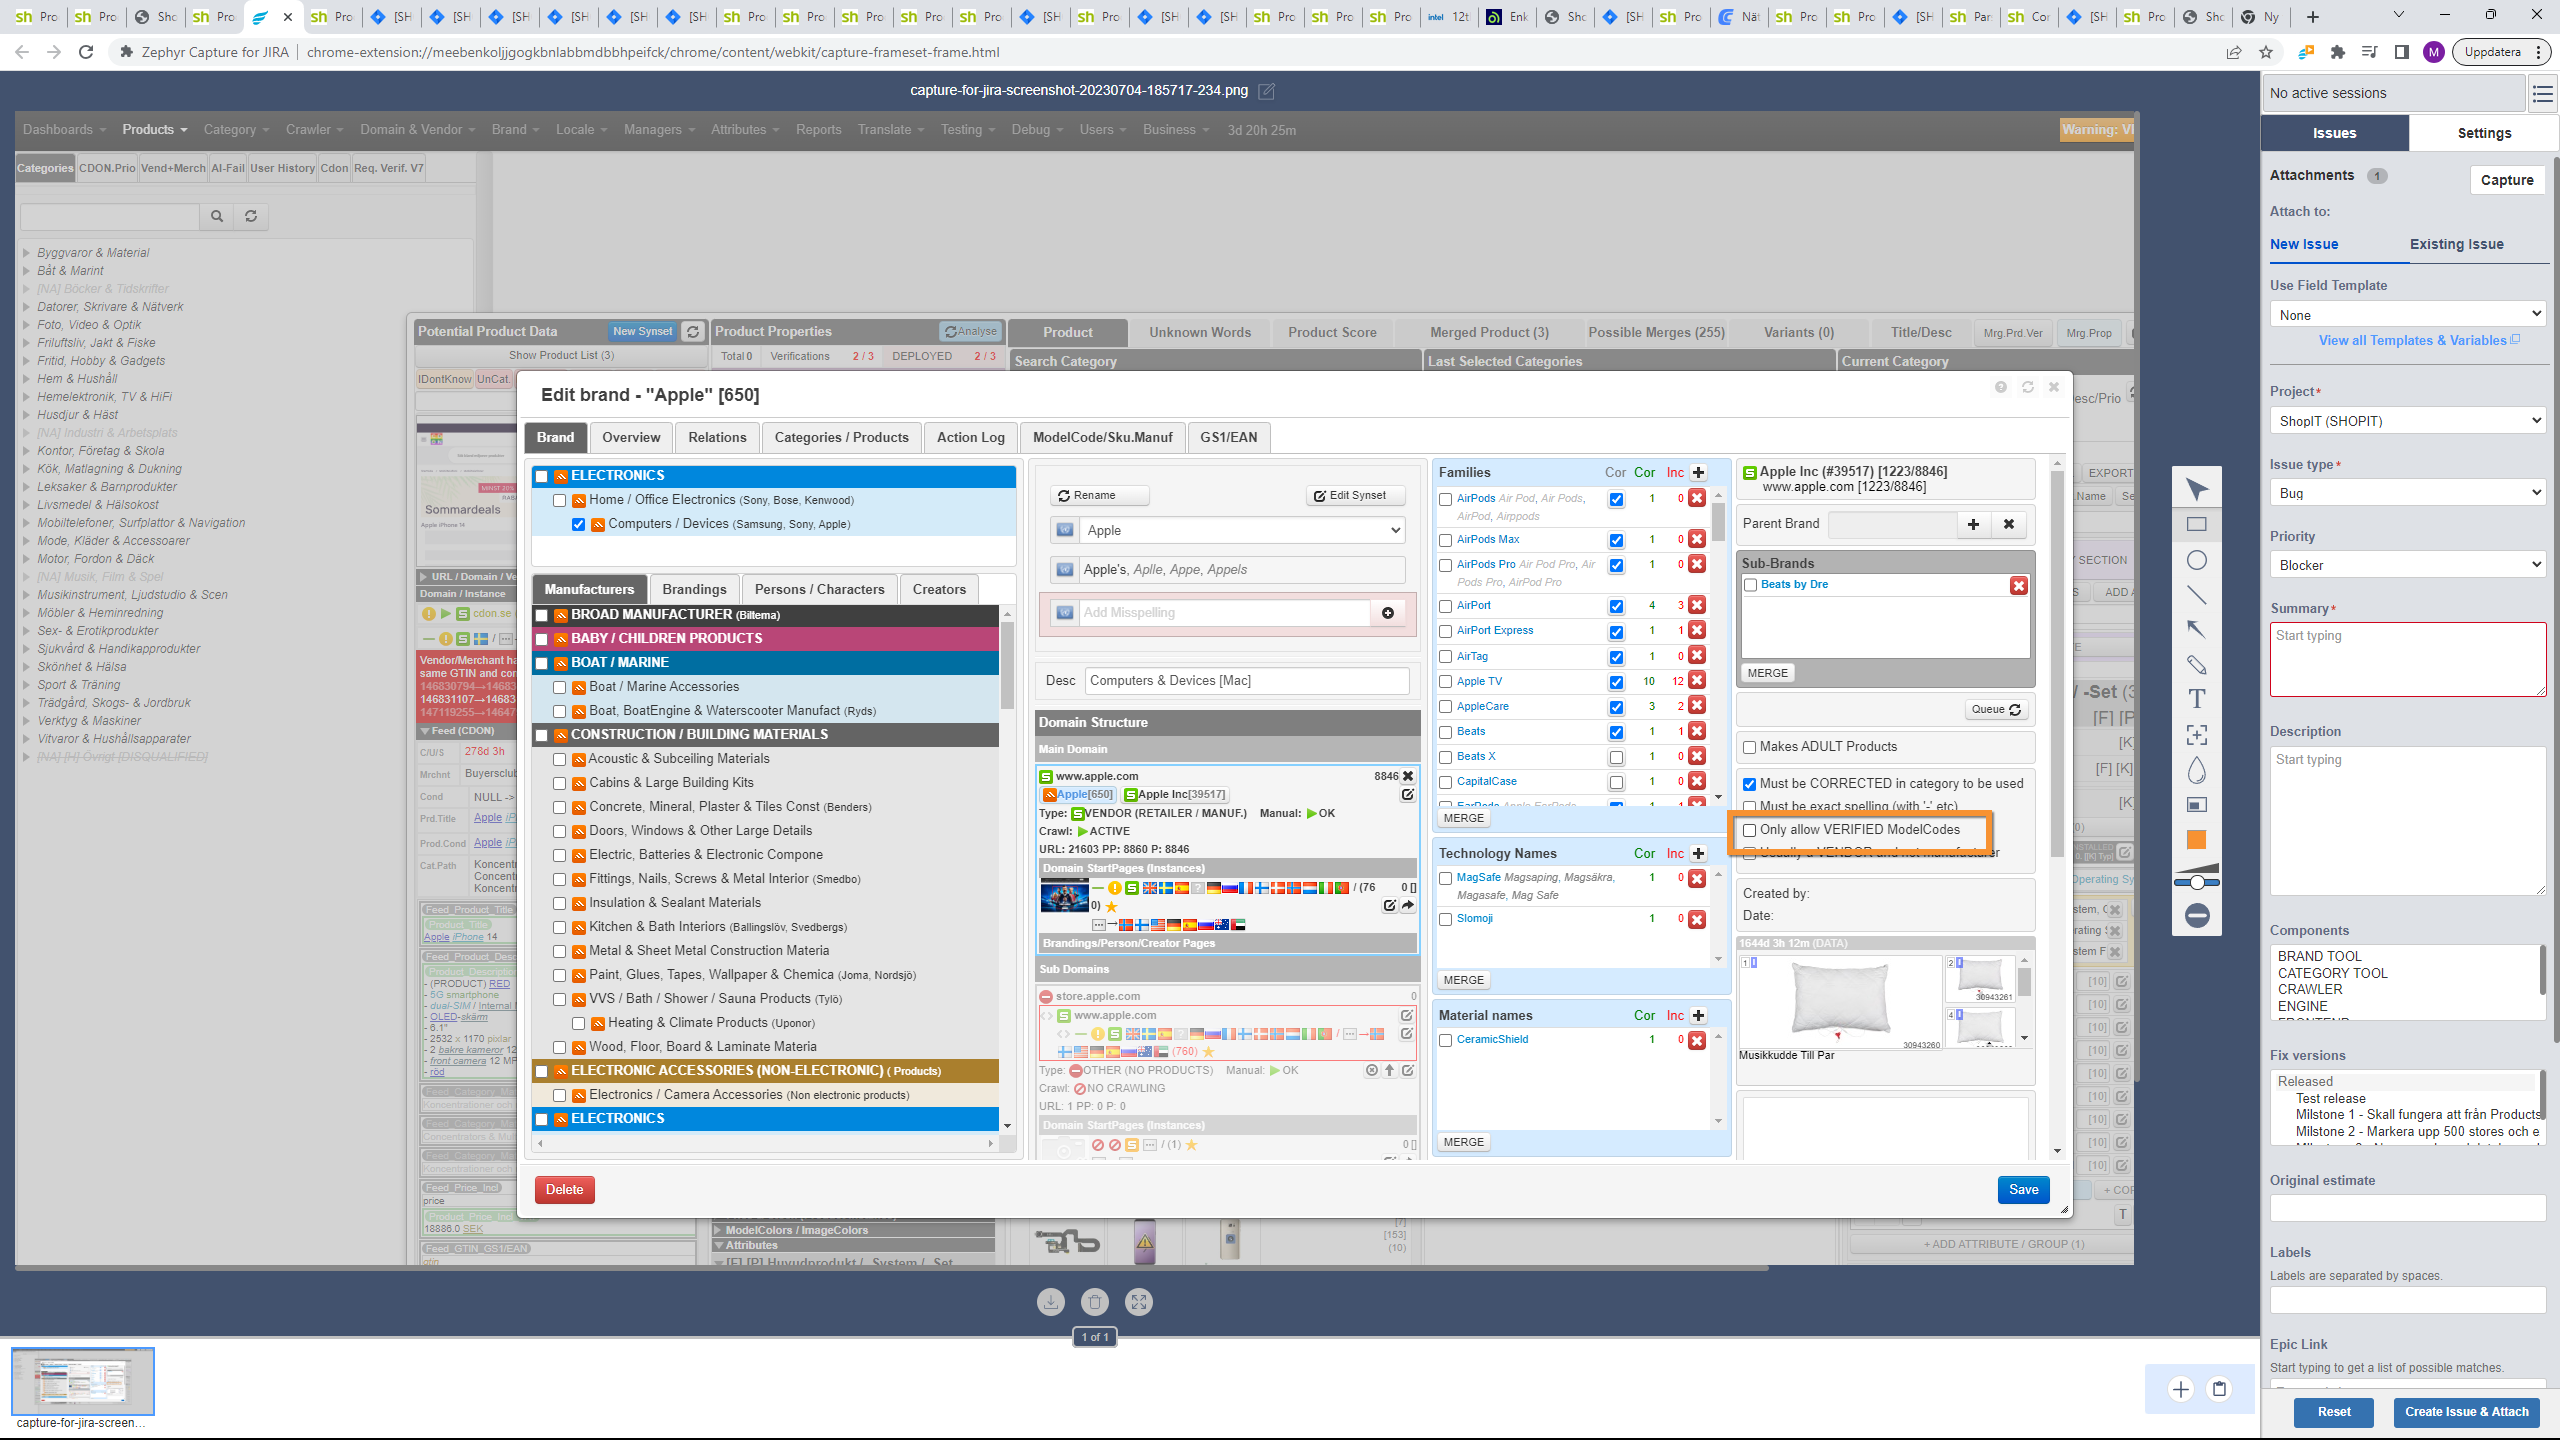Share this page from the address bar

point(2234,52)
